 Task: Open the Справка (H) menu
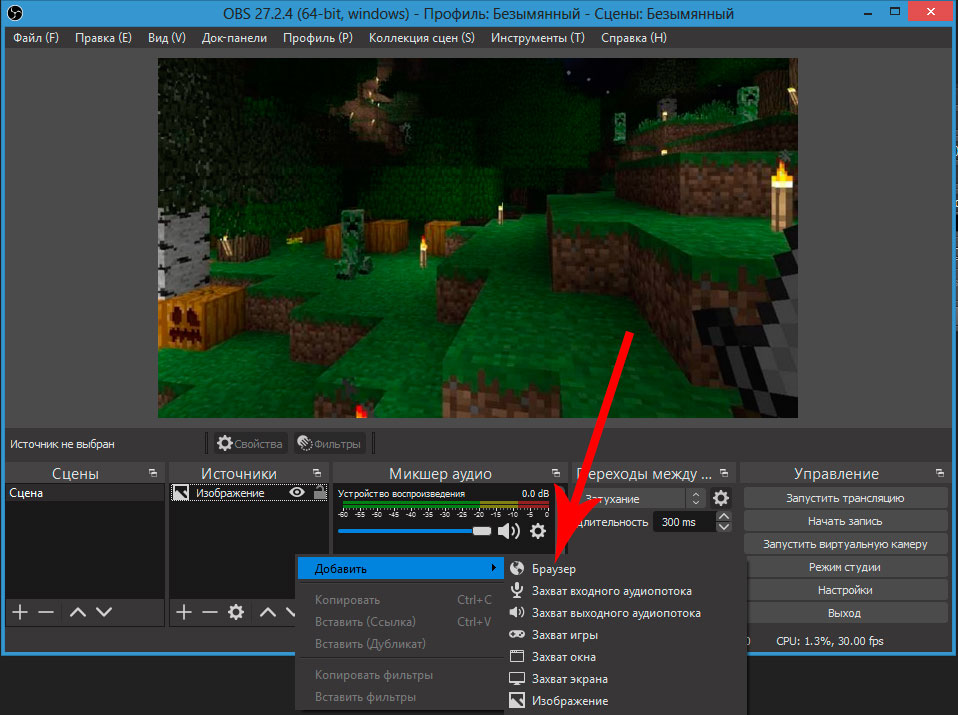pos(634,38)
